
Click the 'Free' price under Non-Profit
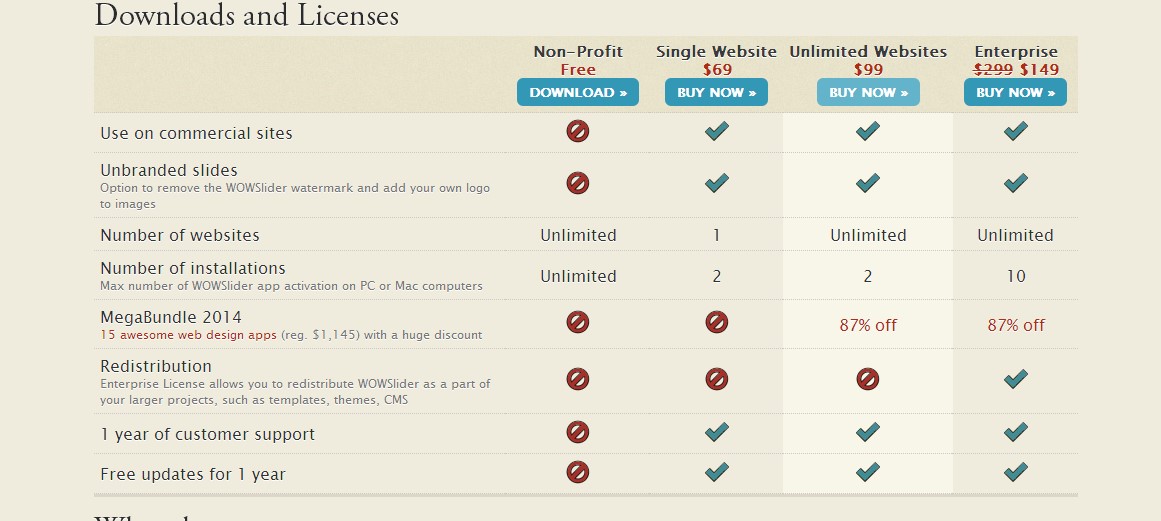(x=578, y=70)
